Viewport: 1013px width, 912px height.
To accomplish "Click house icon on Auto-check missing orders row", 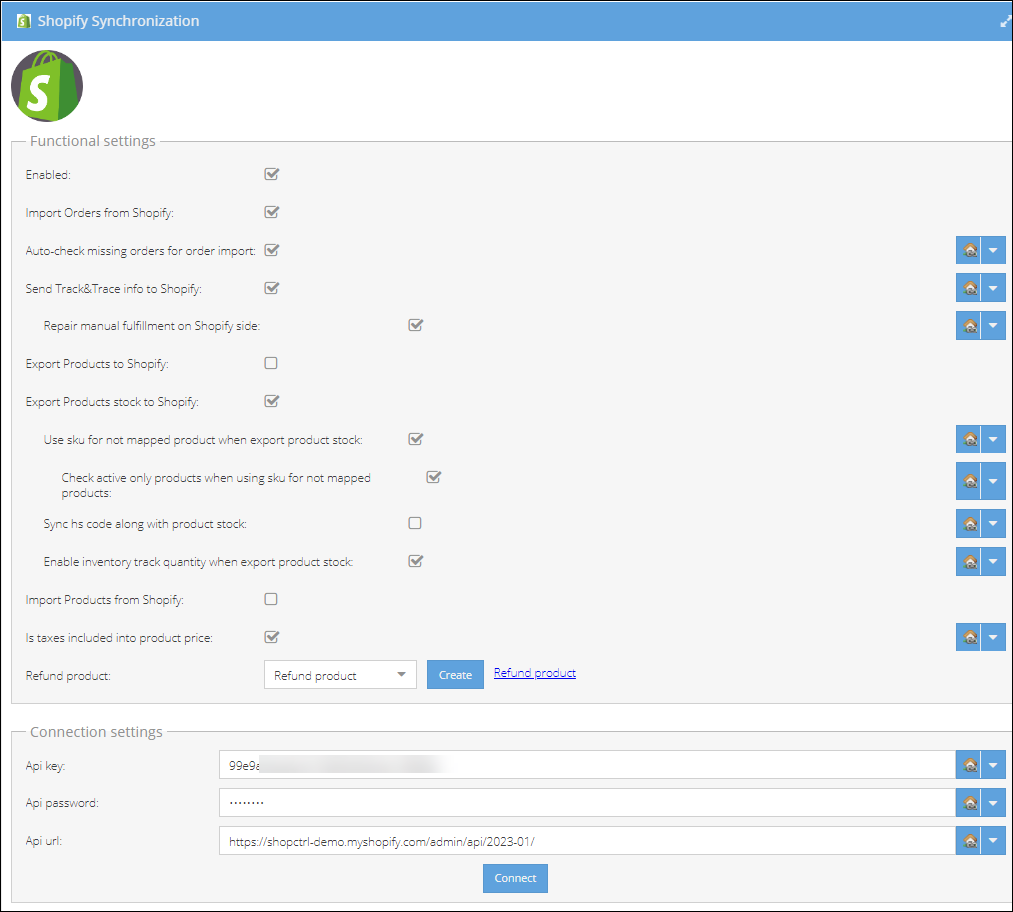I will click(968, 250).
